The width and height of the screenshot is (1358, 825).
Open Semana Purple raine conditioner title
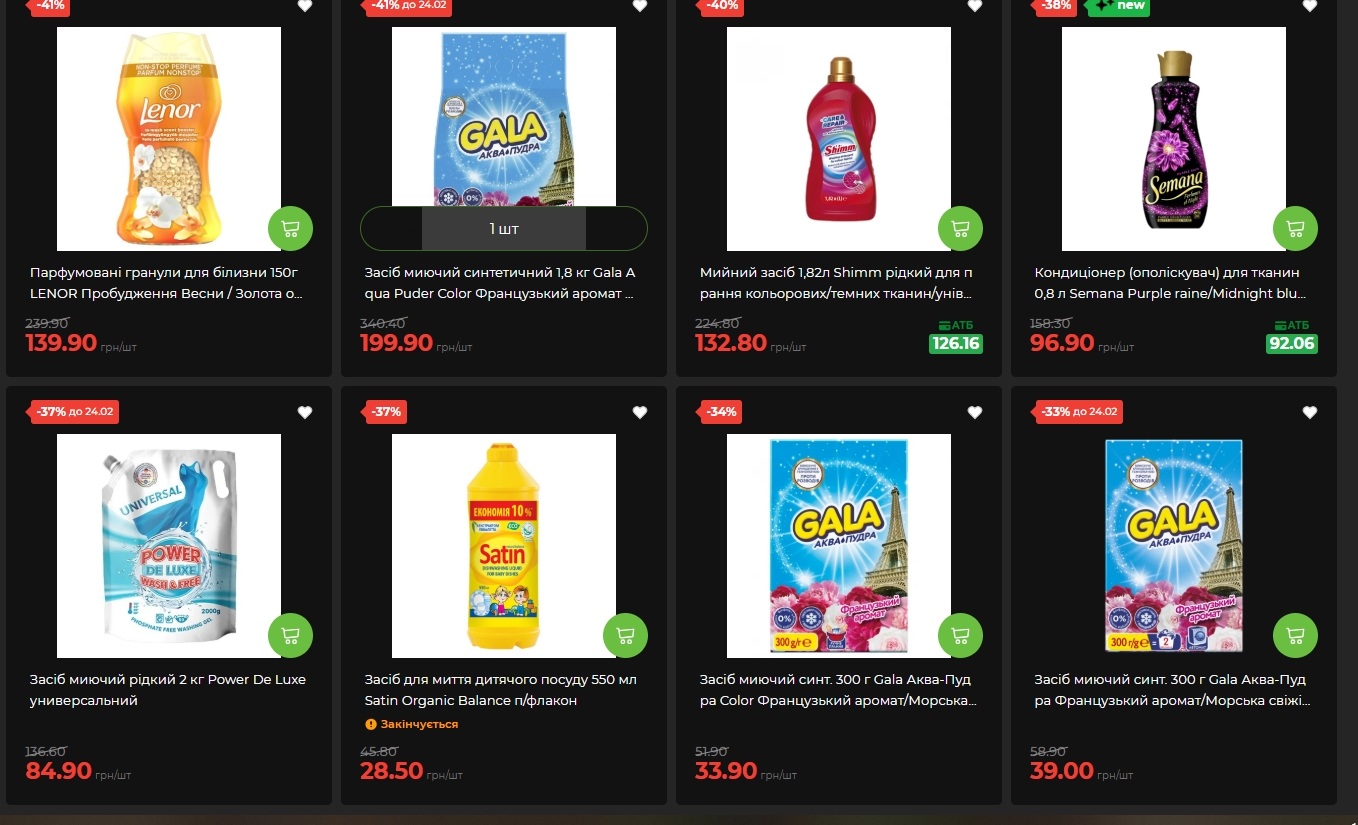click(1170, 283)
